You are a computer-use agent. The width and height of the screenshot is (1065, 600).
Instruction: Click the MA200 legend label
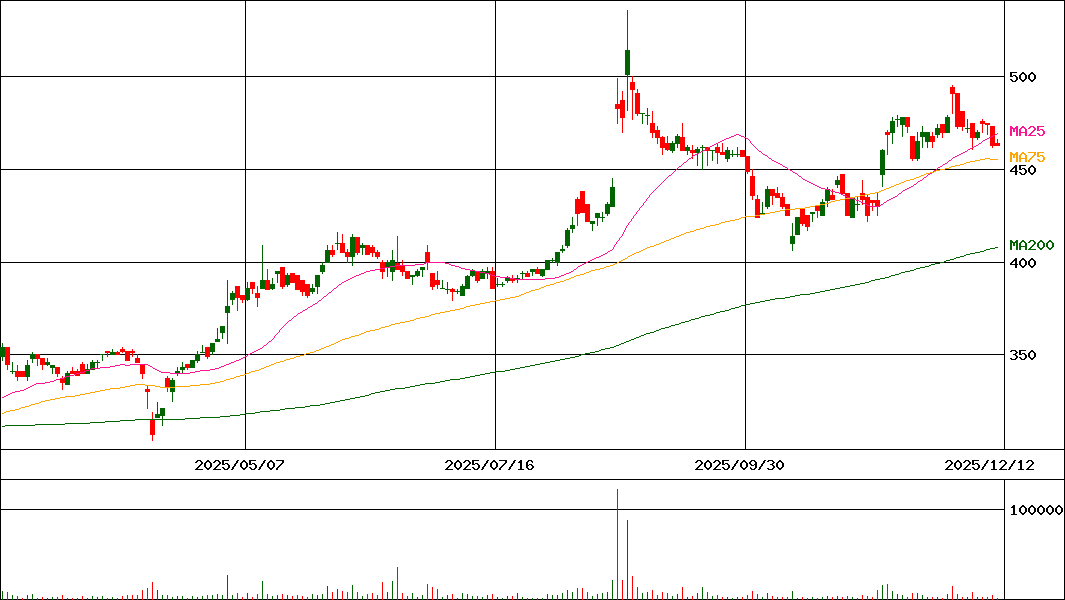pyautogui.click(x=1031, y=245)
